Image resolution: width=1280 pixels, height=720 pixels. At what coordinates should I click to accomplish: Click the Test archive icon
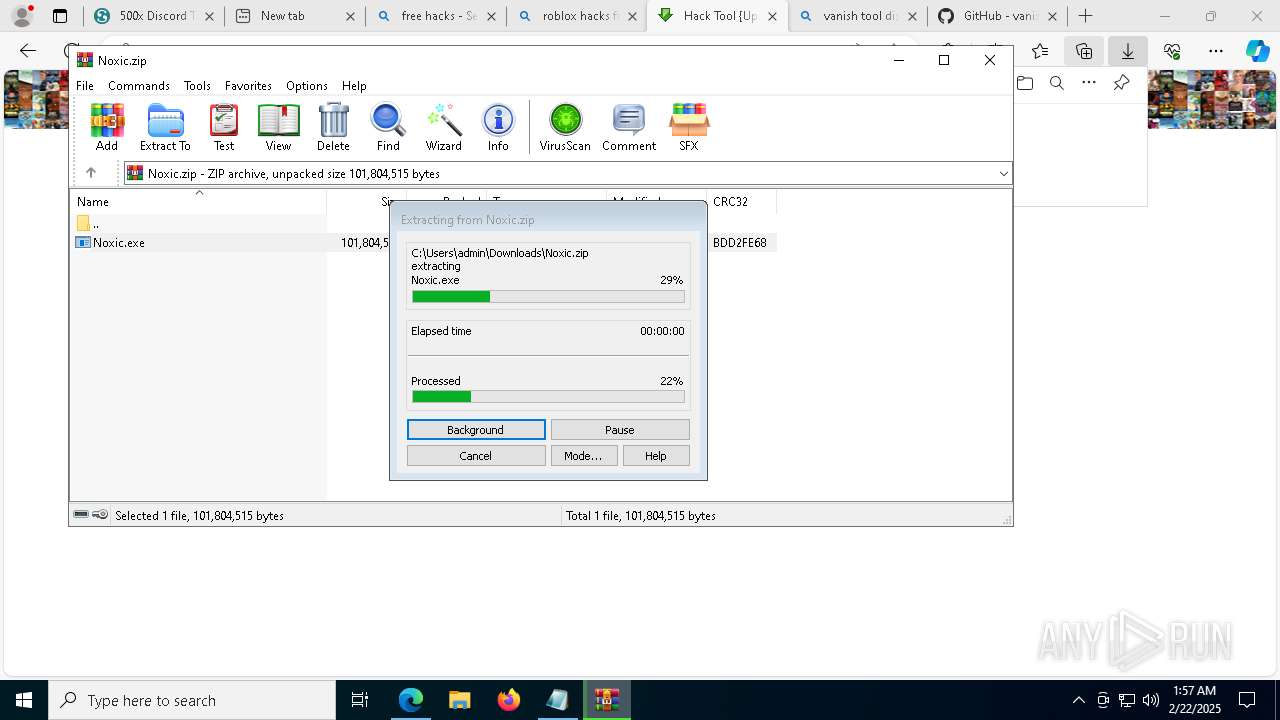(x=224, y=127)
